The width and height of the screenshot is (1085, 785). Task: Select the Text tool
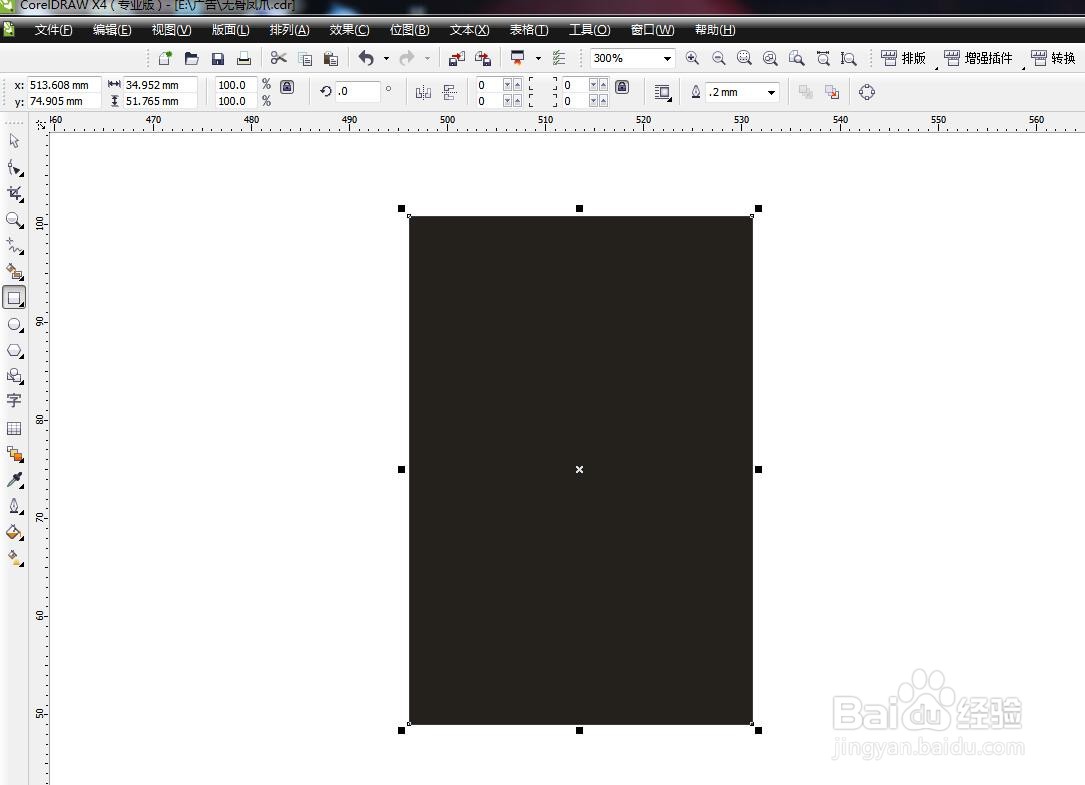click(x=14, y=400)
